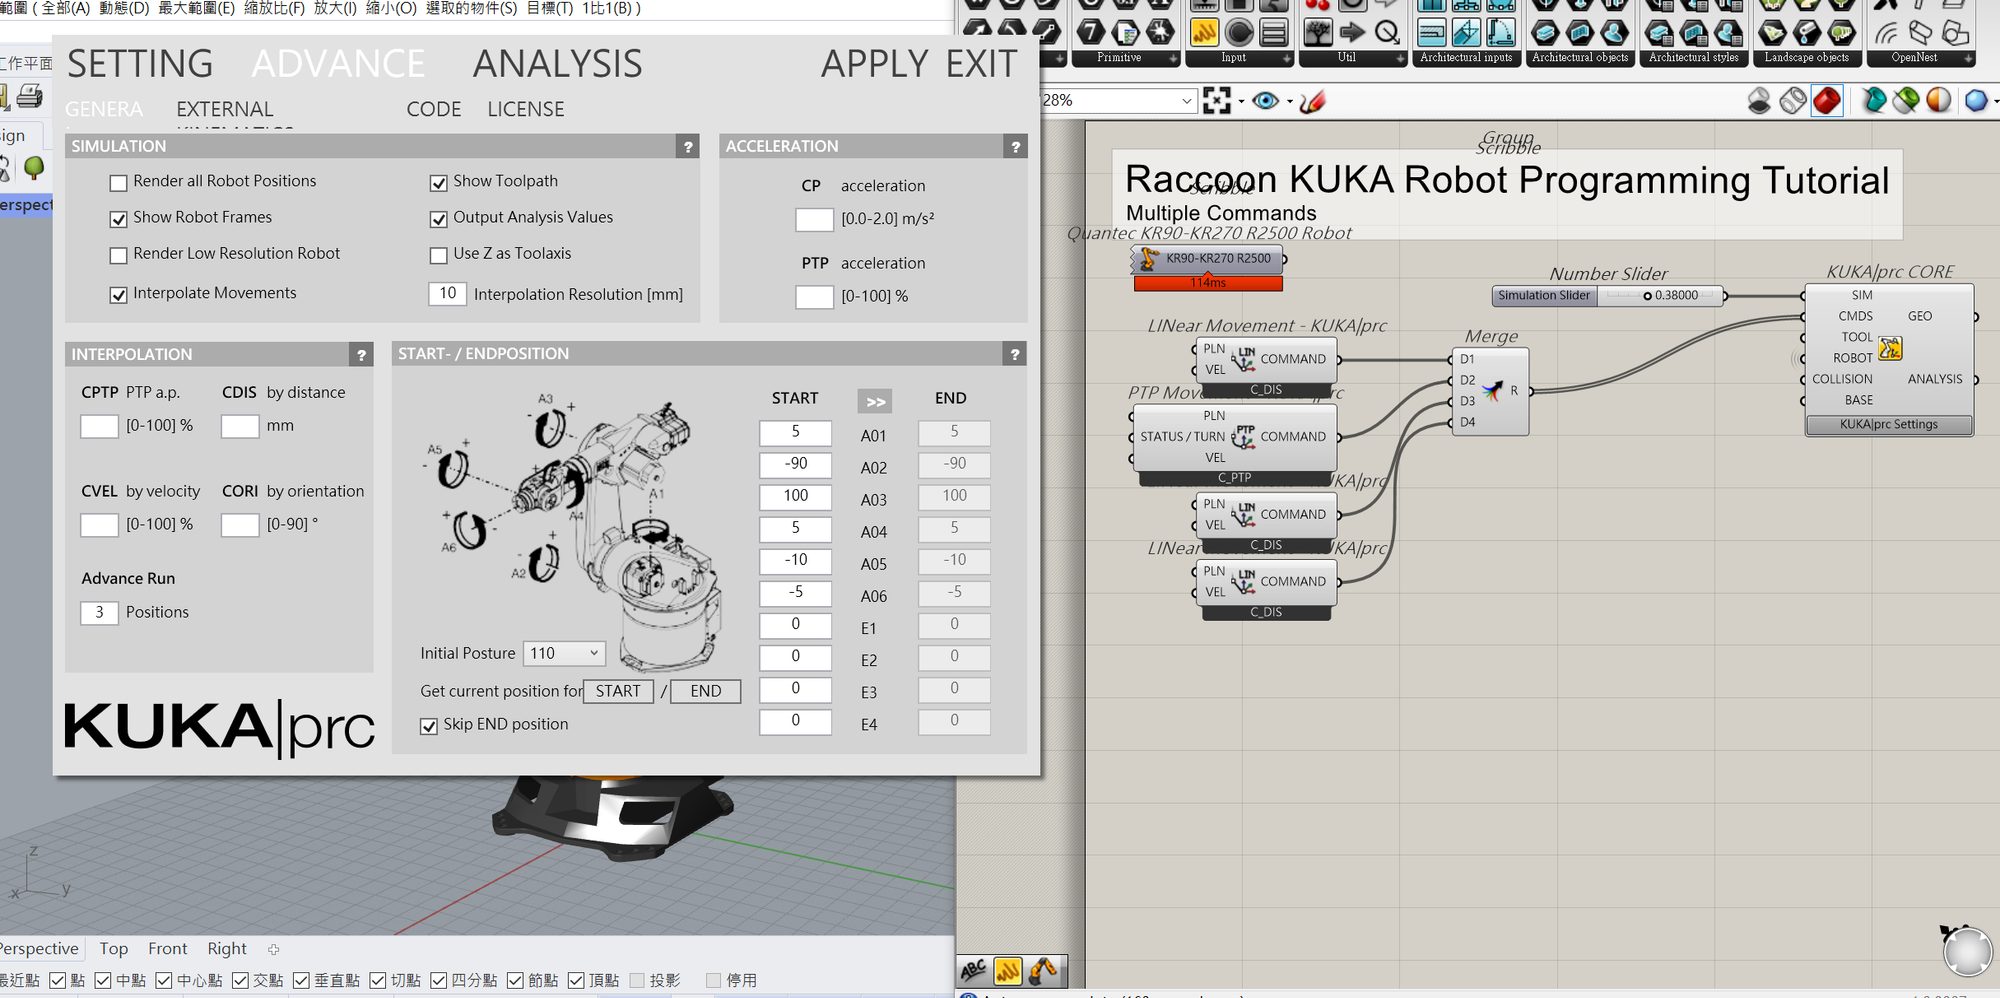
Task: Enable Render Low Resolution Robot
Action: 118,255
